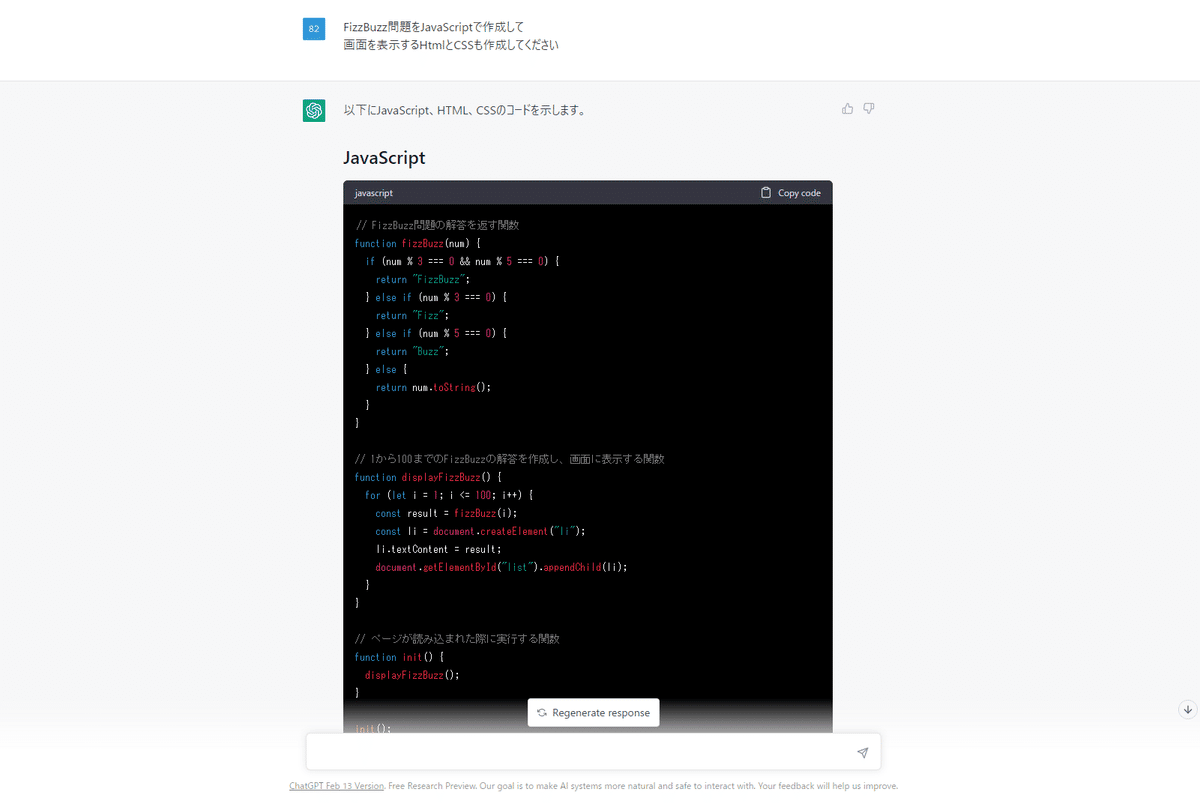Click the code line "function fizzBuzz(num) {"
This screenshot has width=1200, height=803.
click(418, 243)
